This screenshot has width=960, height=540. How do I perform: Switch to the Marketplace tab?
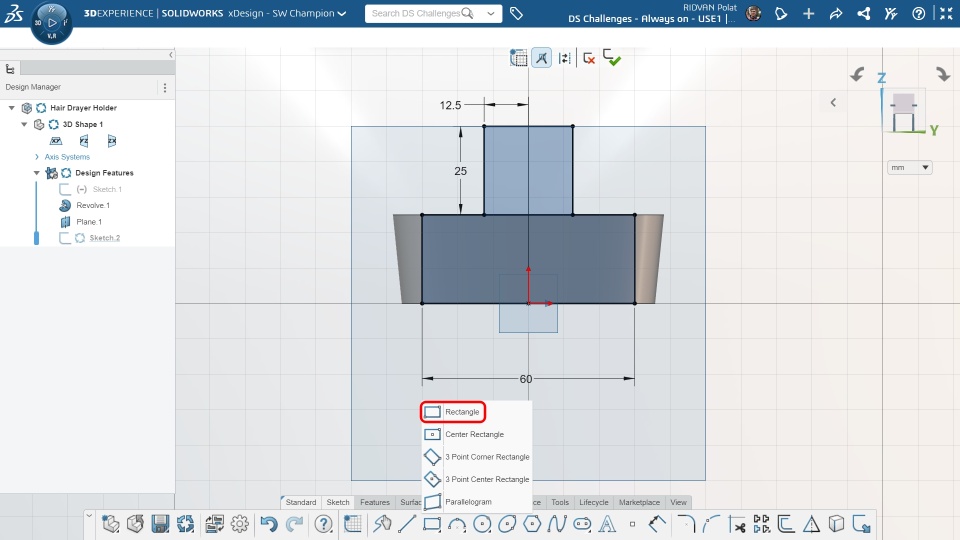point(639,502)
